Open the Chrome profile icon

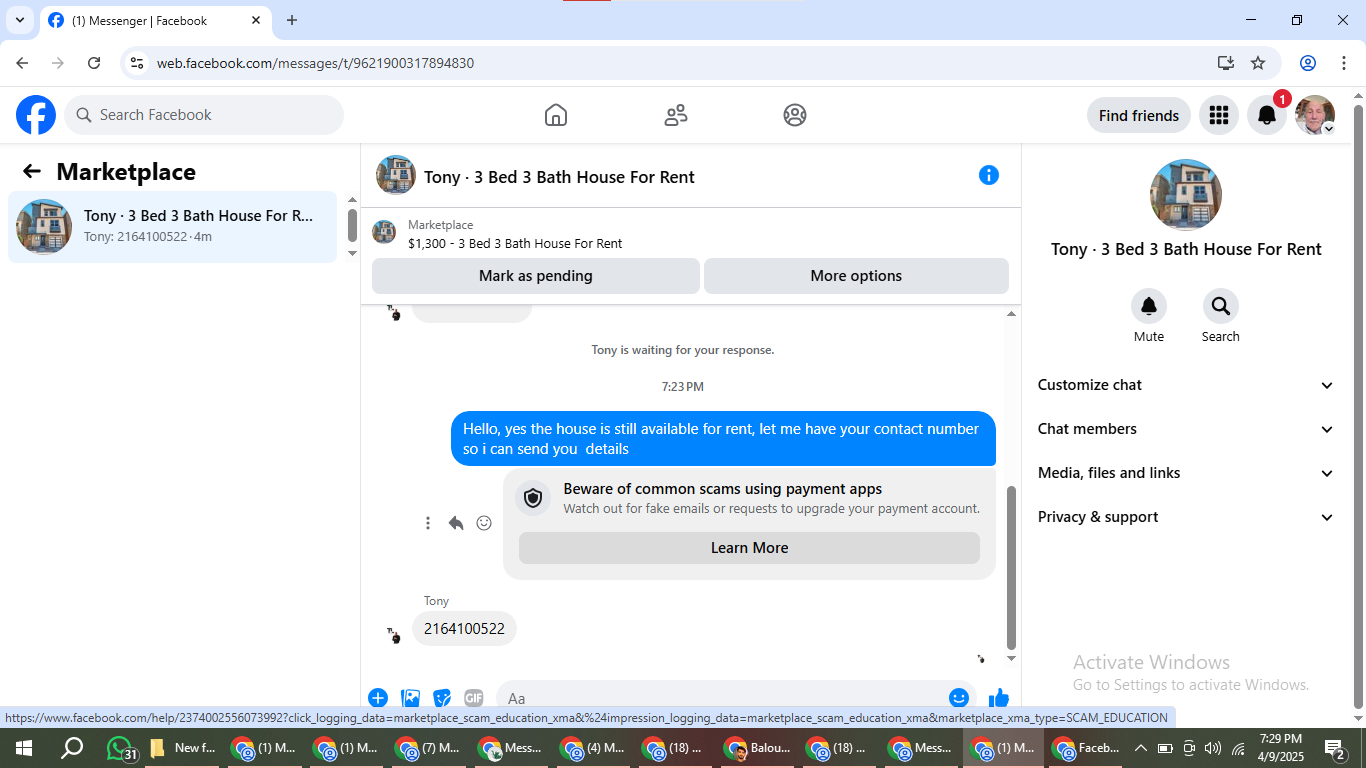pos(1308,63)
